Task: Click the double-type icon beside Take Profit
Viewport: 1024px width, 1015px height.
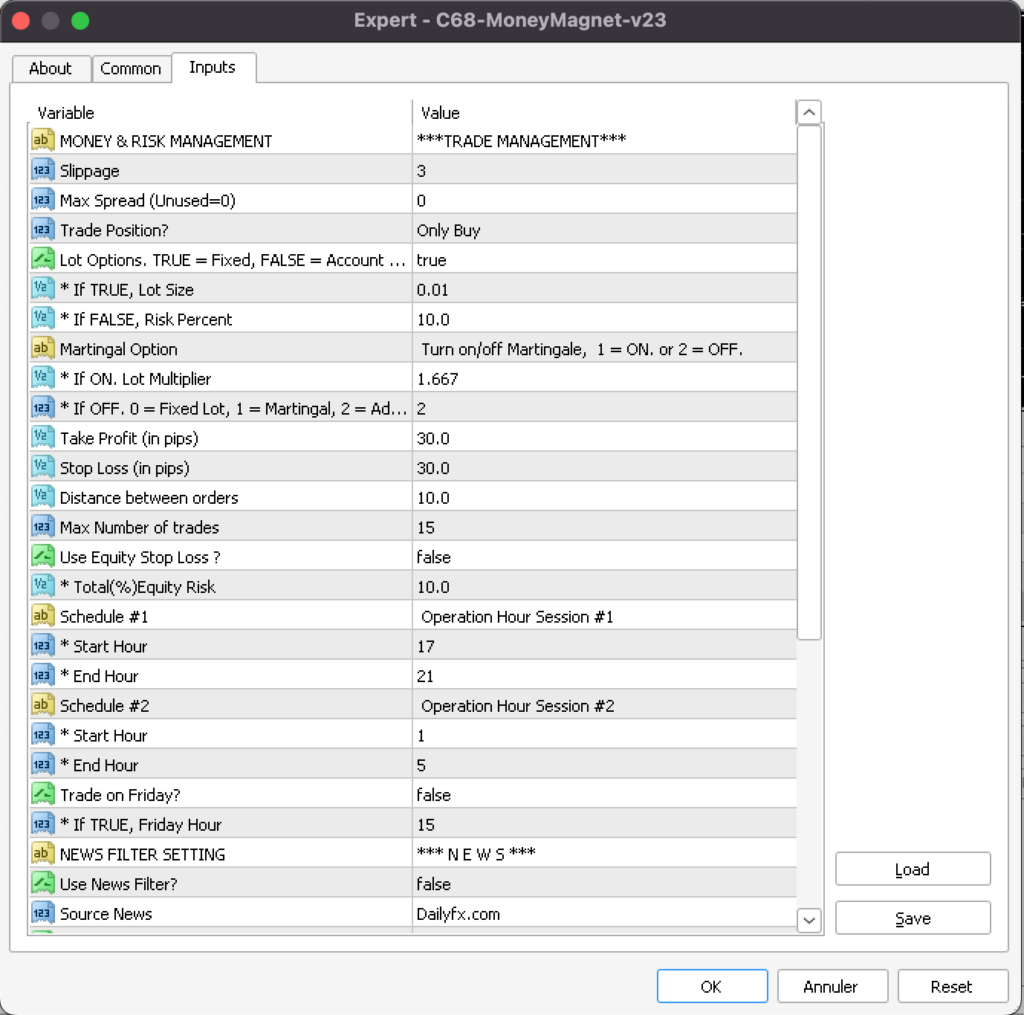Action: point(42,438)
